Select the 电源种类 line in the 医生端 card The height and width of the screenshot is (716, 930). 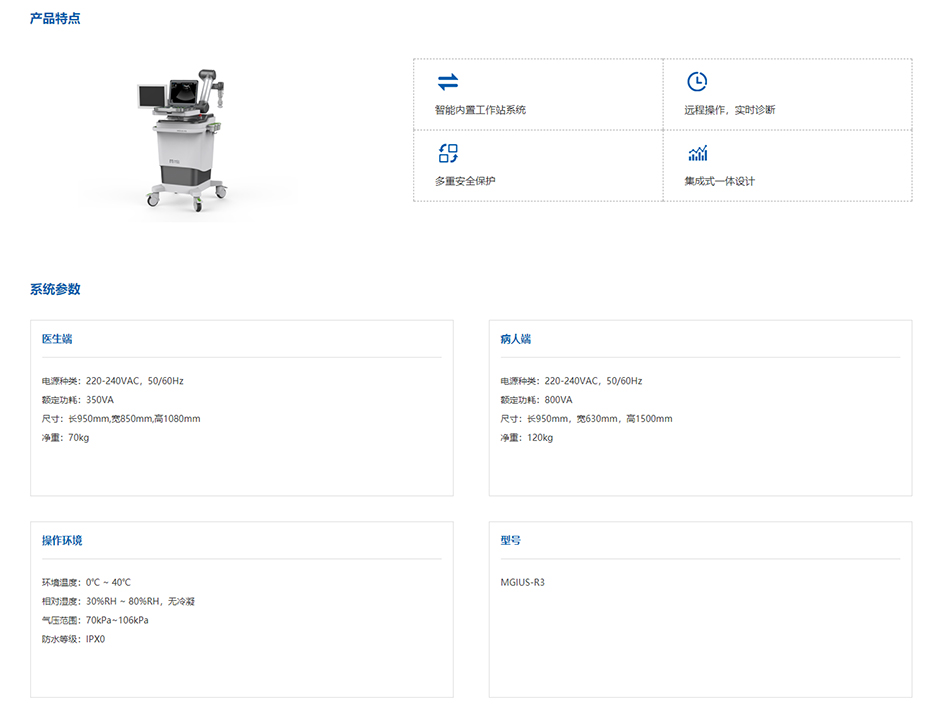(x=113, y=381)
